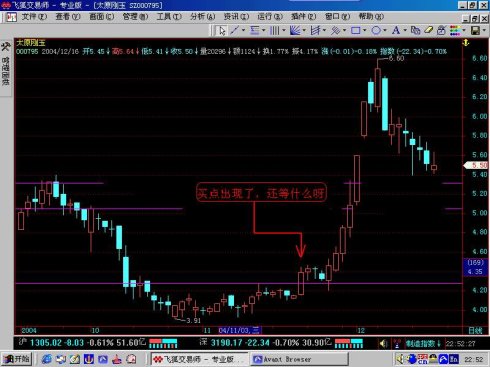Open the 管理 menu
The image size is (490, 367).
135,16
